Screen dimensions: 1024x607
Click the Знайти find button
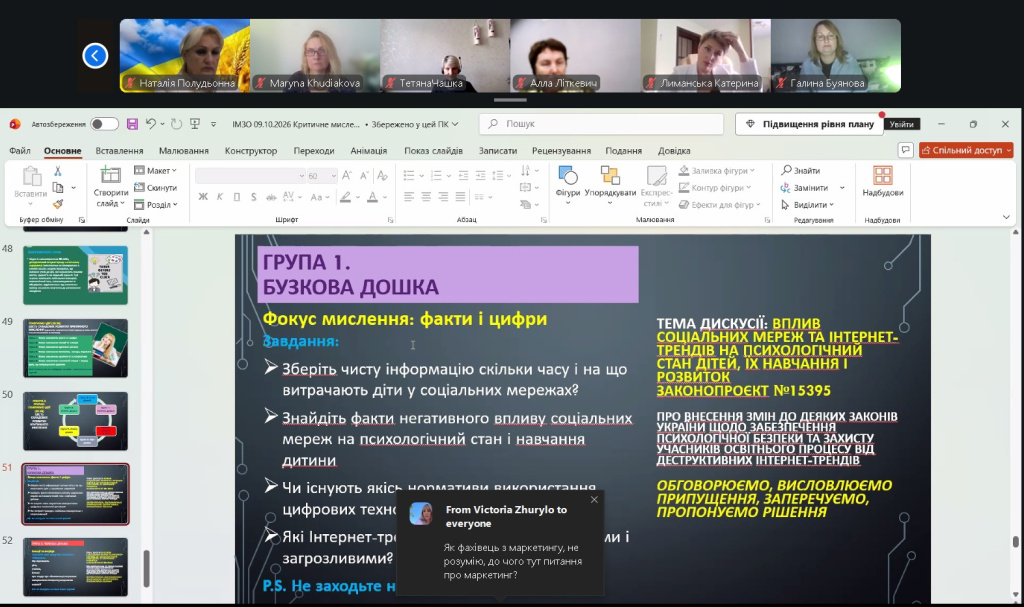[801, 171]
